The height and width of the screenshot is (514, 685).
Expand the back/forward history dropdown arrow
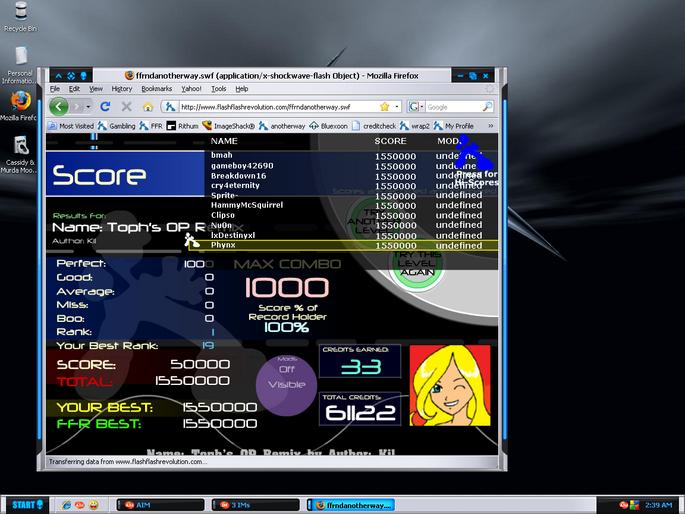point(88,107)
